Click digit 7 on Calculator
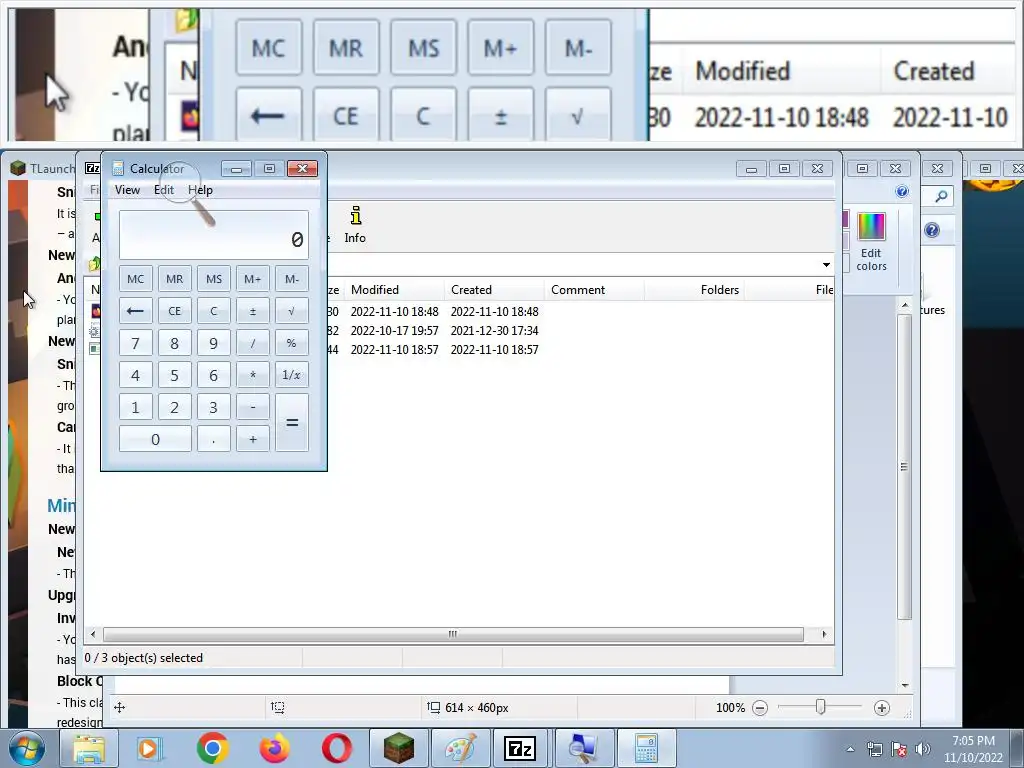1024x768 pixels. point(135,343)
